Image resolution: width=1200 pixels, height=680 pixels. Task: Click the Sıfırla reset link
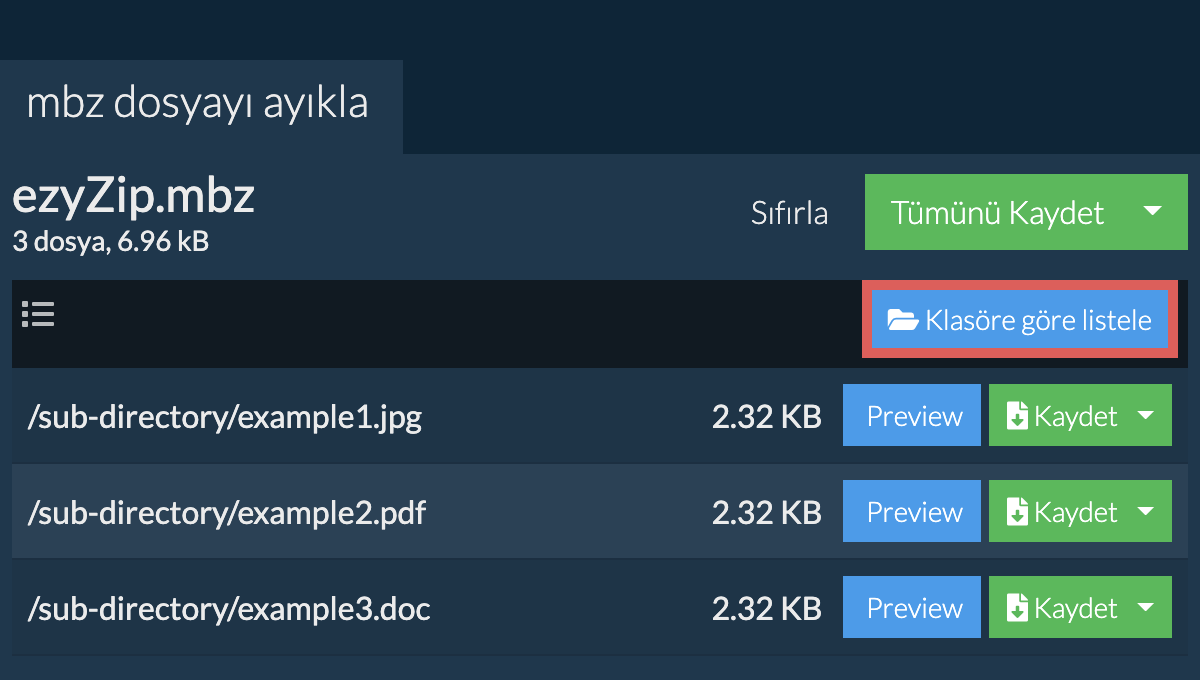[x=789, y=213]
